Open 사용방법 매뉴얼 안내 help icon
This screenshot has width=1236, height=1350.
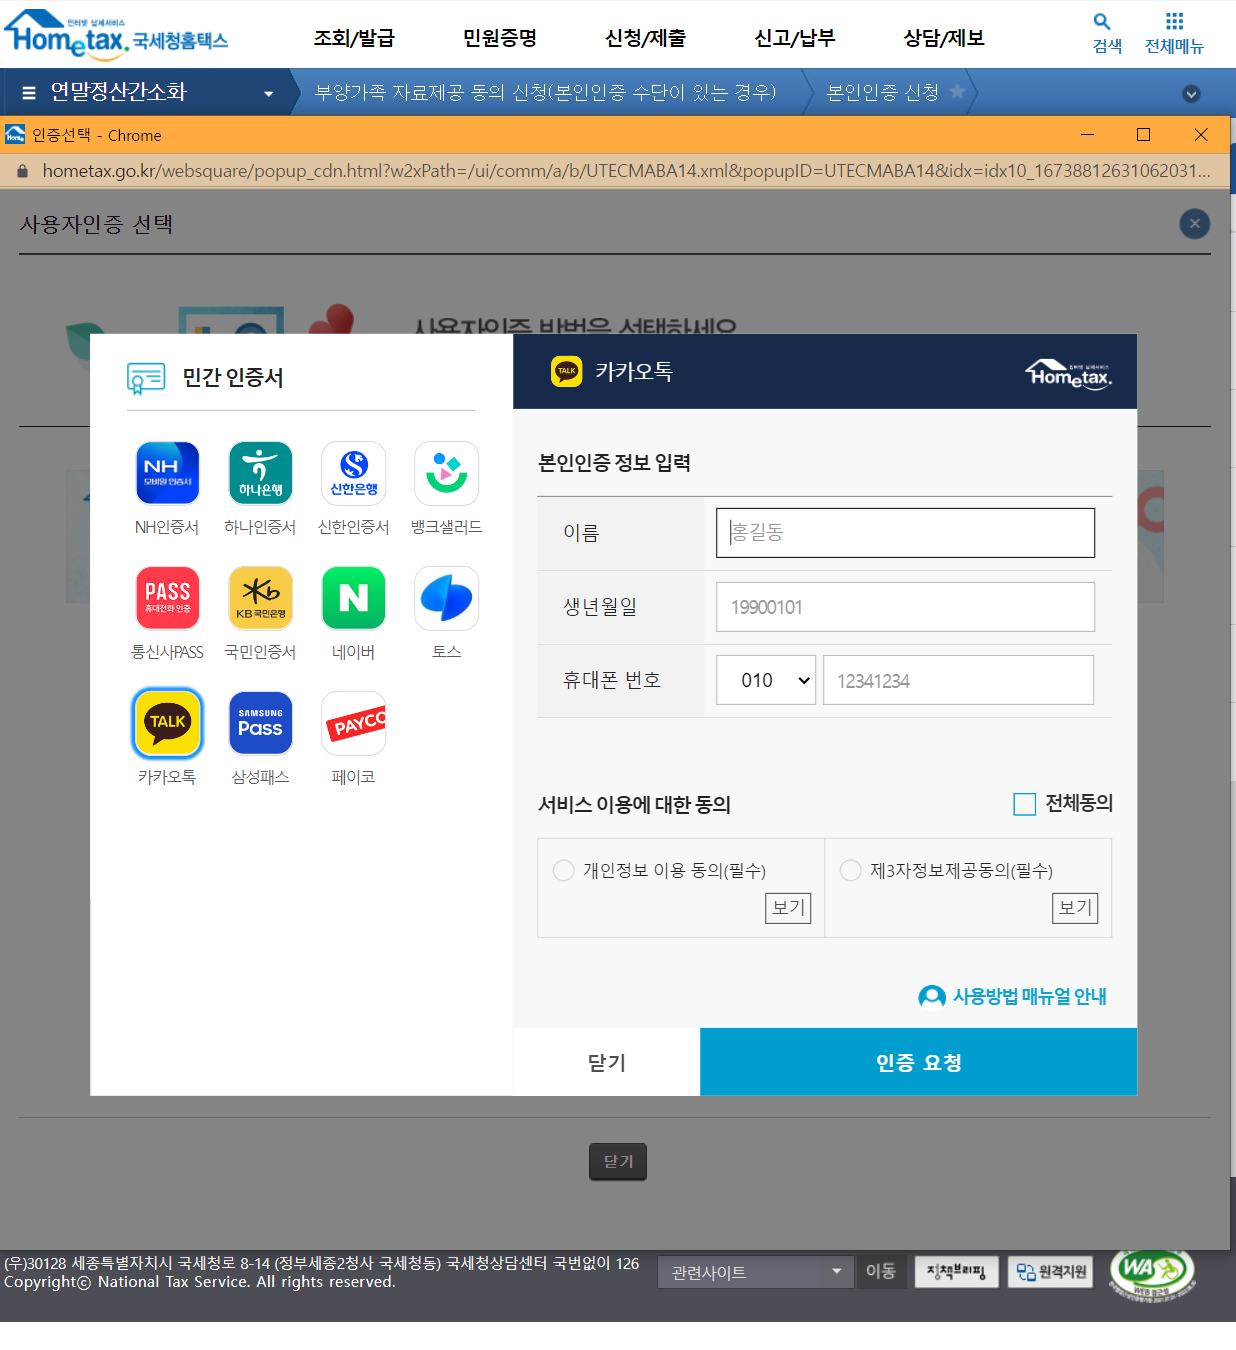click(932, 997)
